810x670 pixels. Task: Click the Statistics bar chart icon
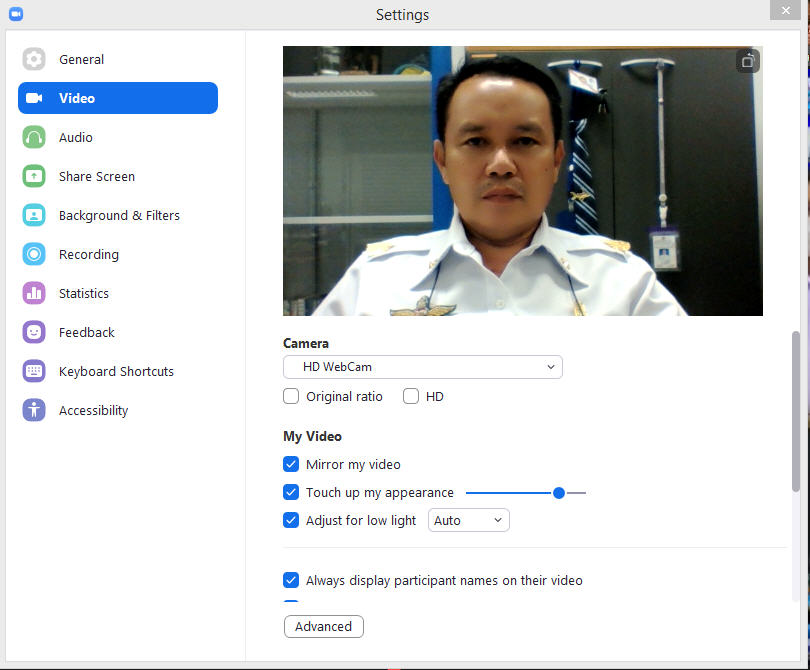click(x=34, y=293)
